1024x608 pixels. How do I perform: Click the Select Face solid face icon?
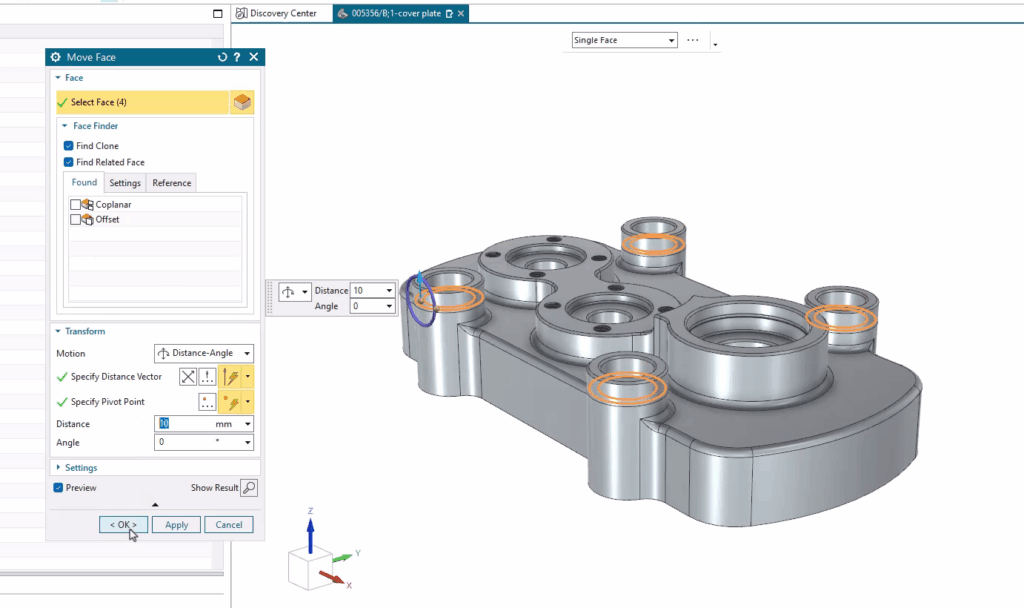242,101
